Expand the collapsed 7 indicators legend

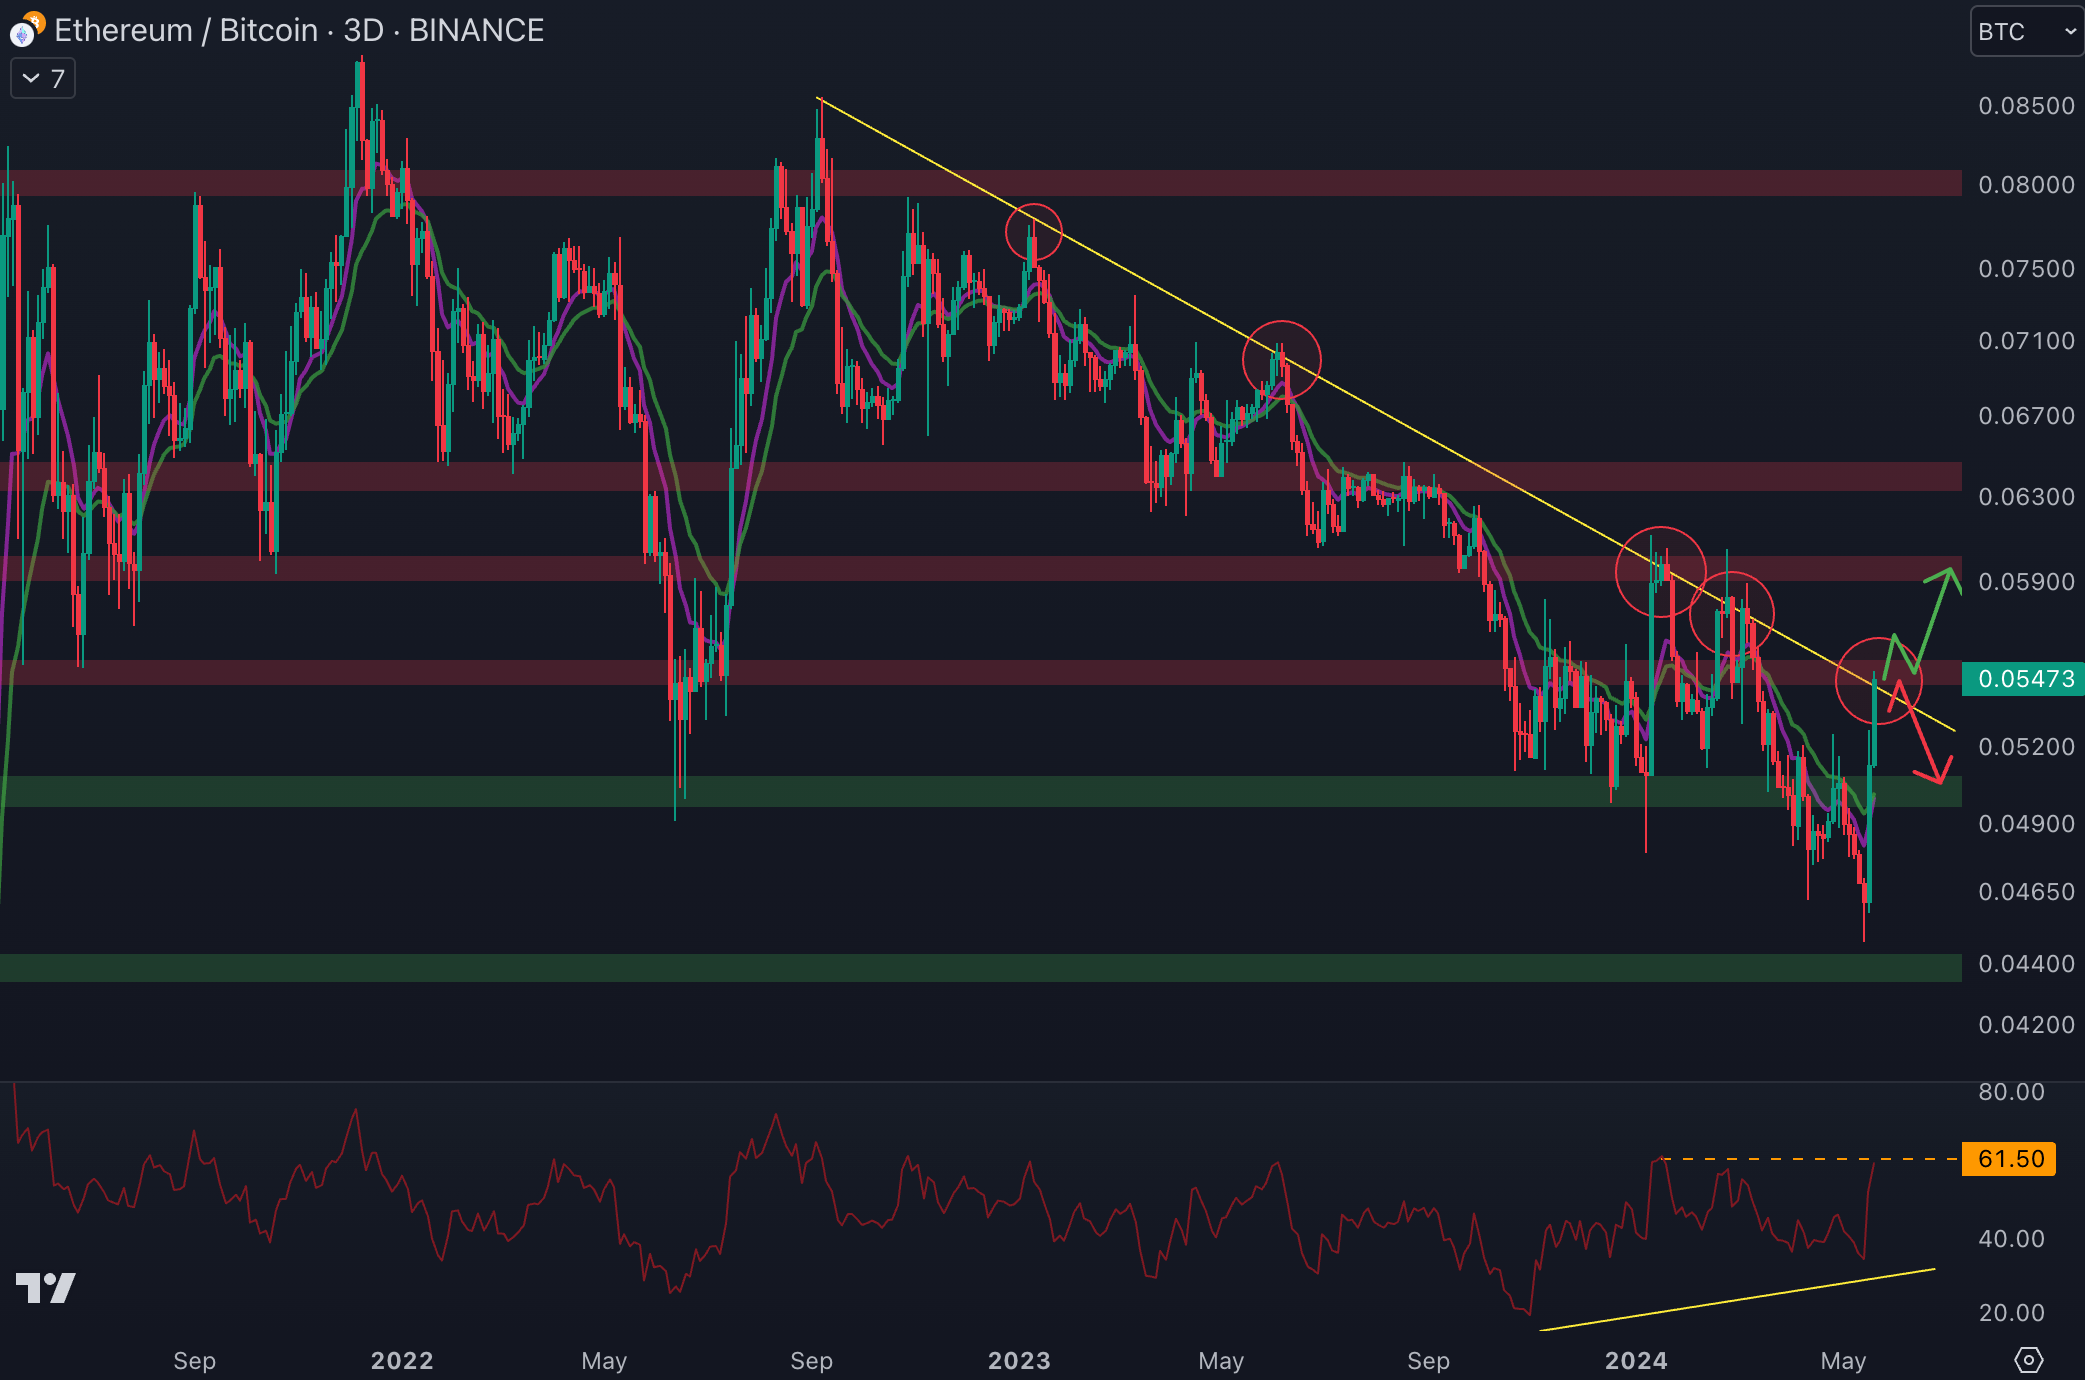pos(43,79)
